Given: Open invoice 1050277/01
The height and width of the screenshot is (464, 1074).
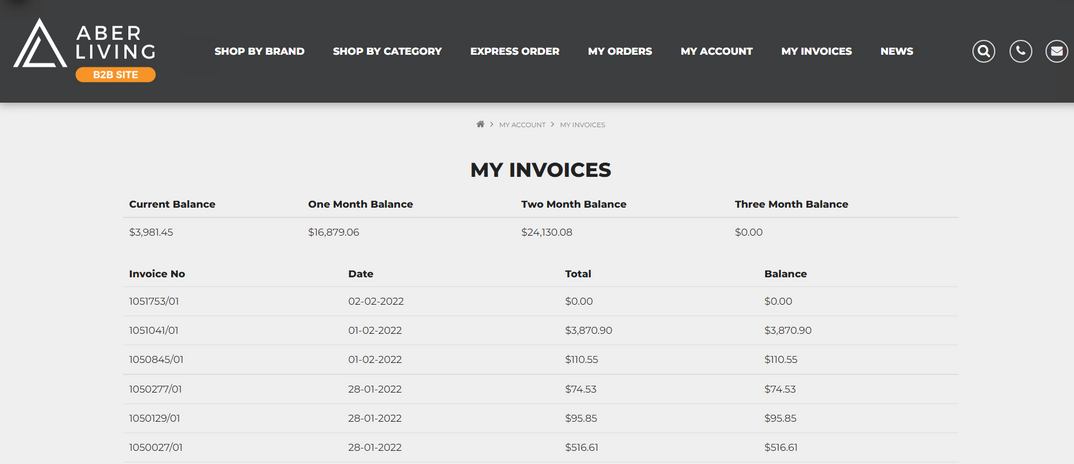Looking at the screenshot, I should 155,389.
